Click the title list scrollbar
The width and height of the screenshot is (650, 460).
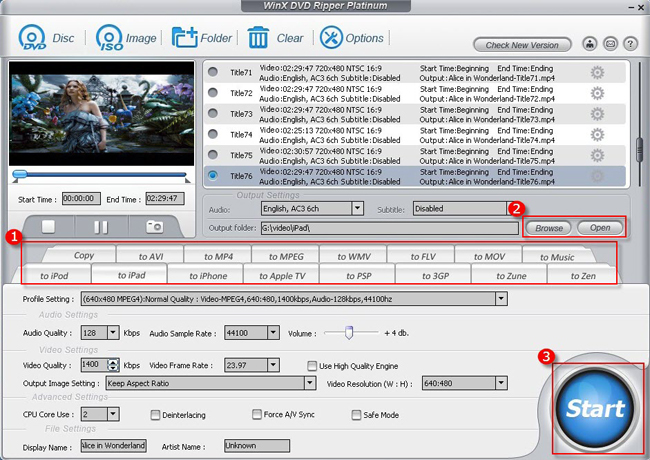point(640,150)
